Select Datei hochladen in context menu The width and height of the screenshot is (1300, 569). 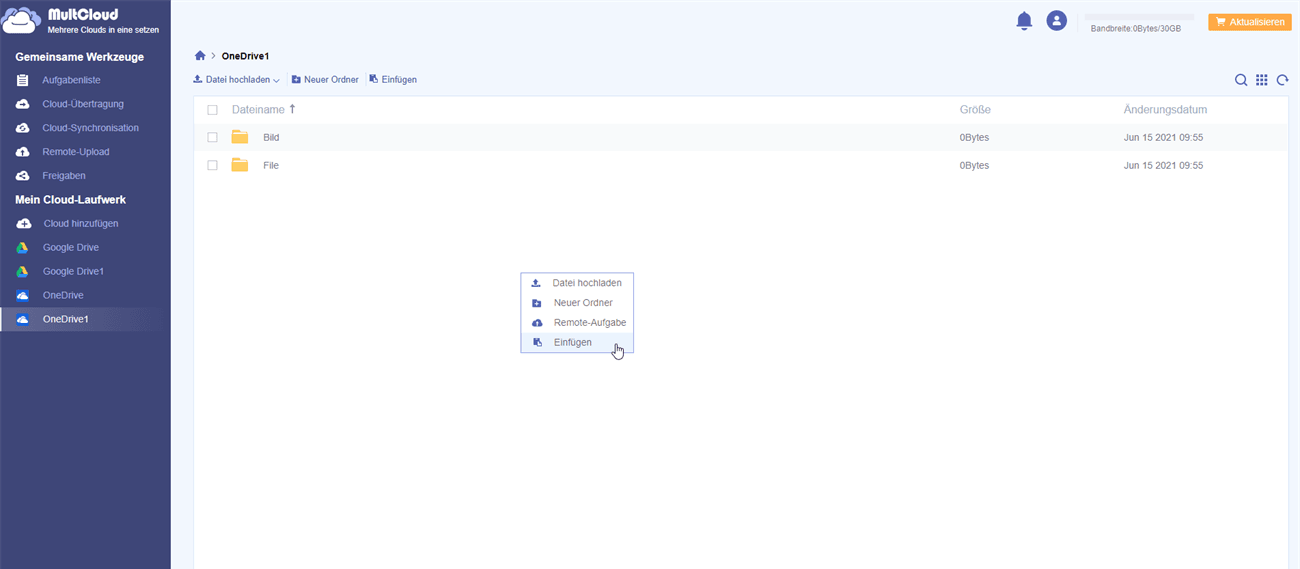tap(577, 283)
